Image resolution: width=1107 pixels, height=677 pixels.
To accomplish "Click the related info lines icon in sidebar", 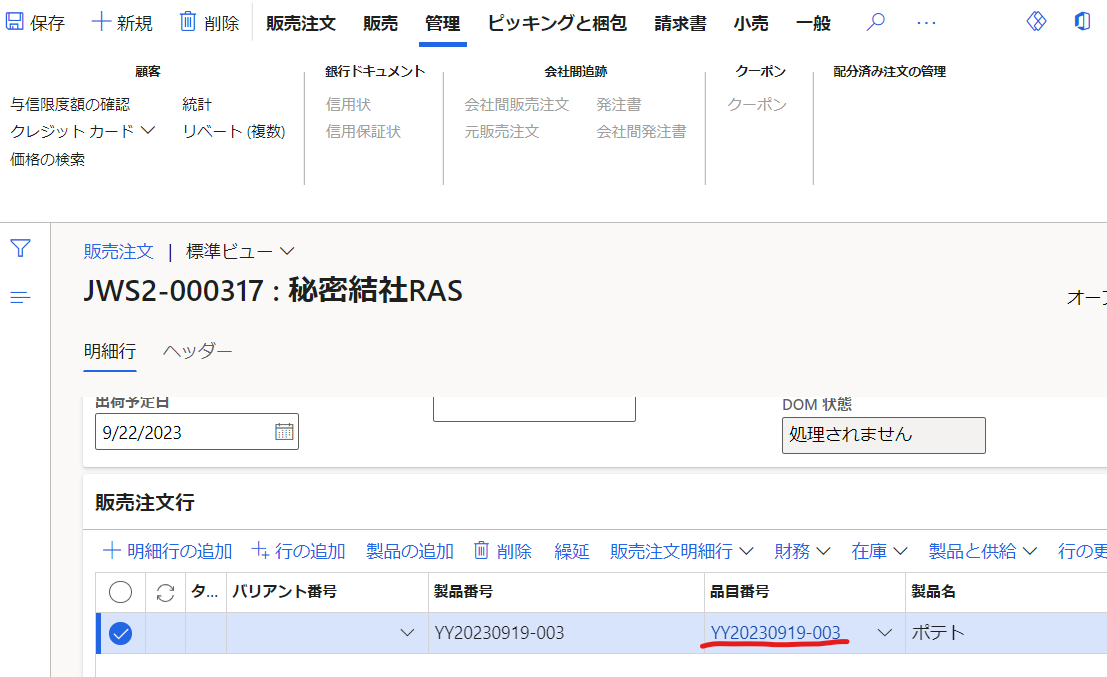I will [20, 297].
